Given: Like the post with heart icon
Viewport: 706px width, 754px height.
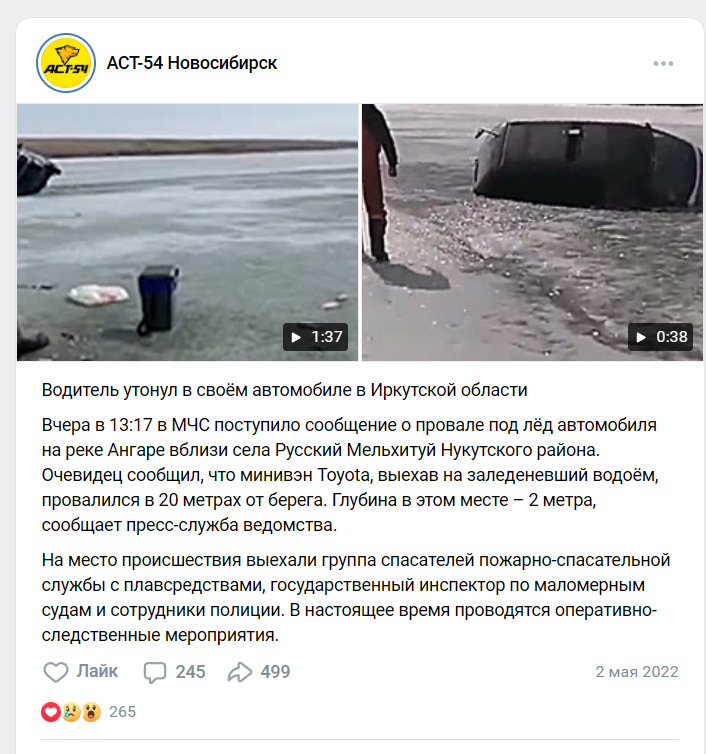Looking at the screenshot, I should pyautogui.click(x=56, y=672).
